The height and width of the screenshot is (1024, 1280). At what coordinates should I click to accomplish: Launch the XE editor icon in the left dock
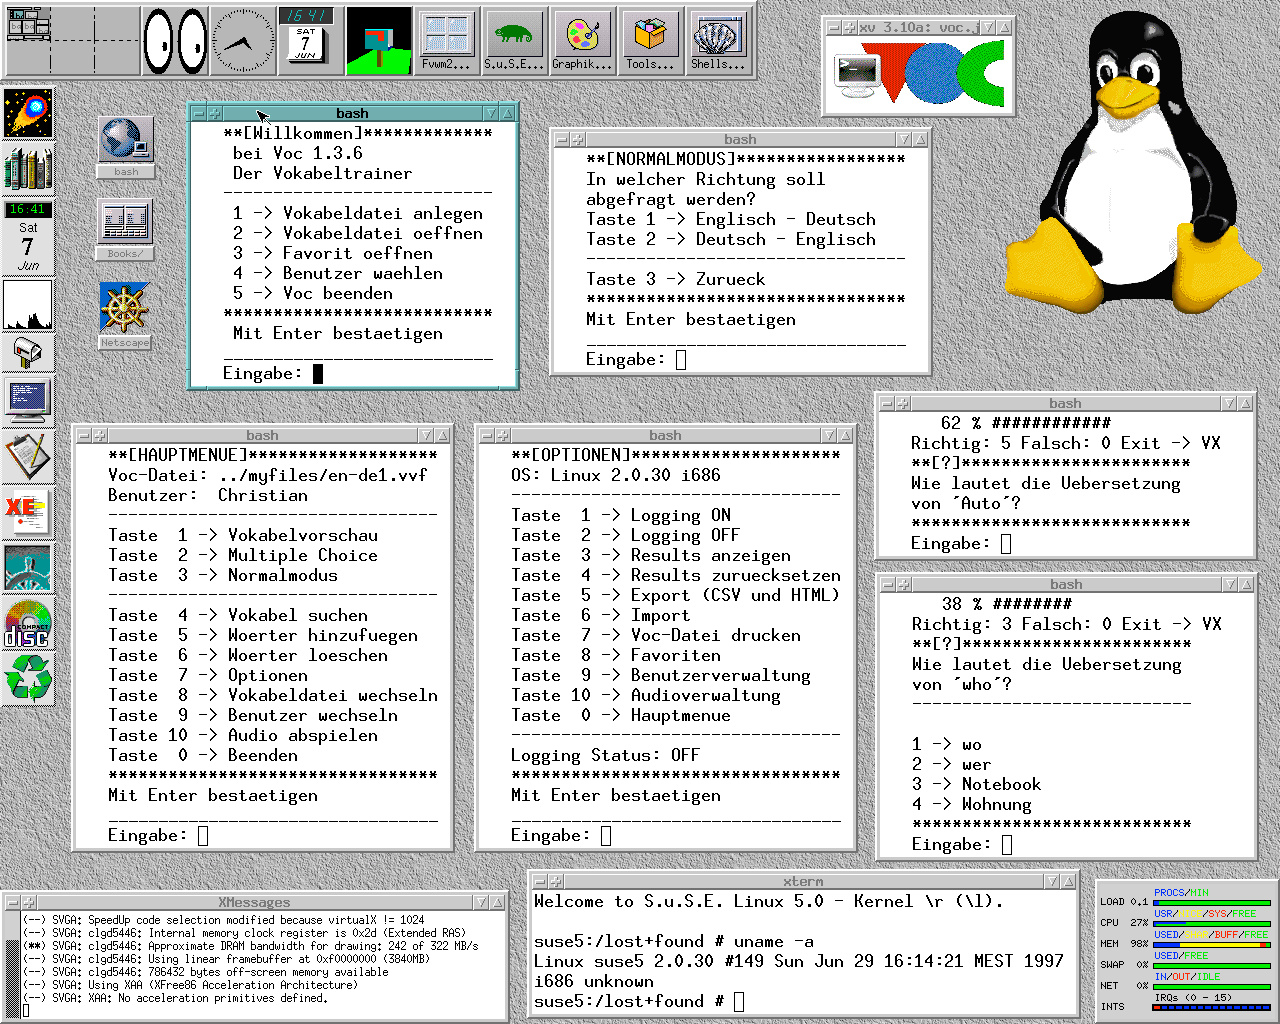pos(28,512)
